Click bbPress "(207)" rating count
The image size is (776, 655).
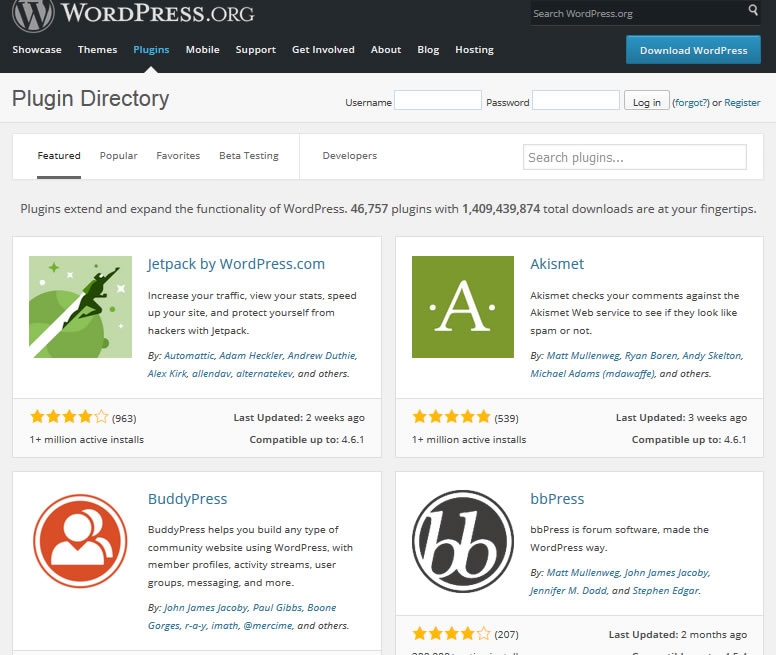(506, 635)
